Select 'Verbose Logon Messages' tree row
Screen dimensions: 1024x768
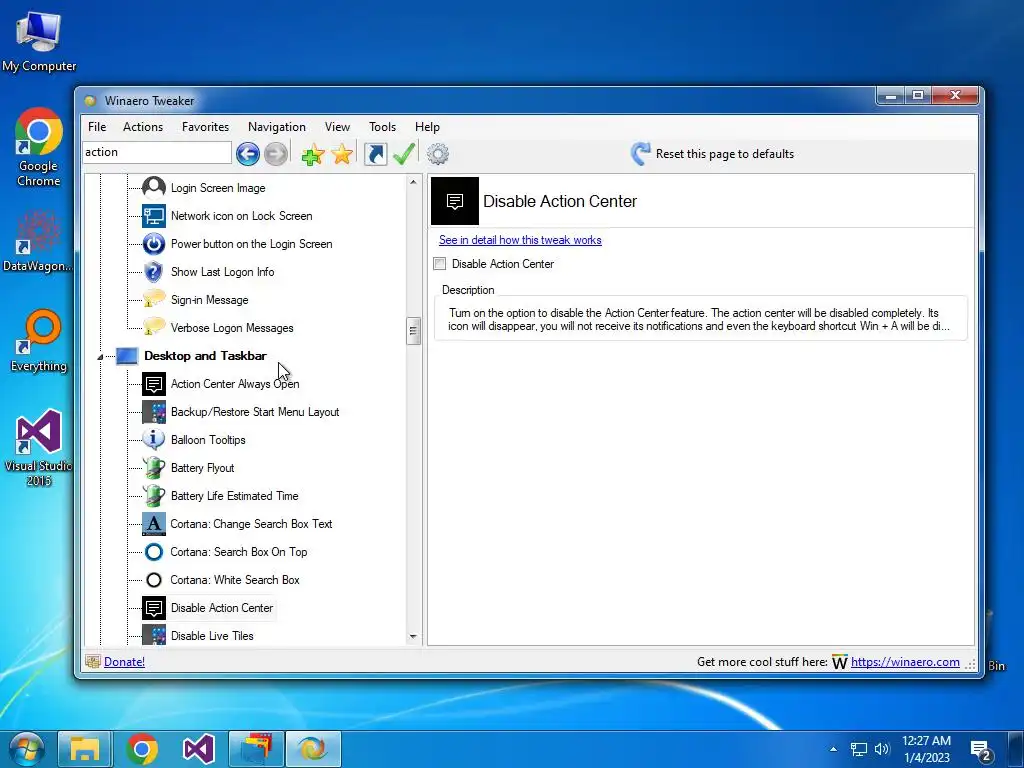point(232,328)
